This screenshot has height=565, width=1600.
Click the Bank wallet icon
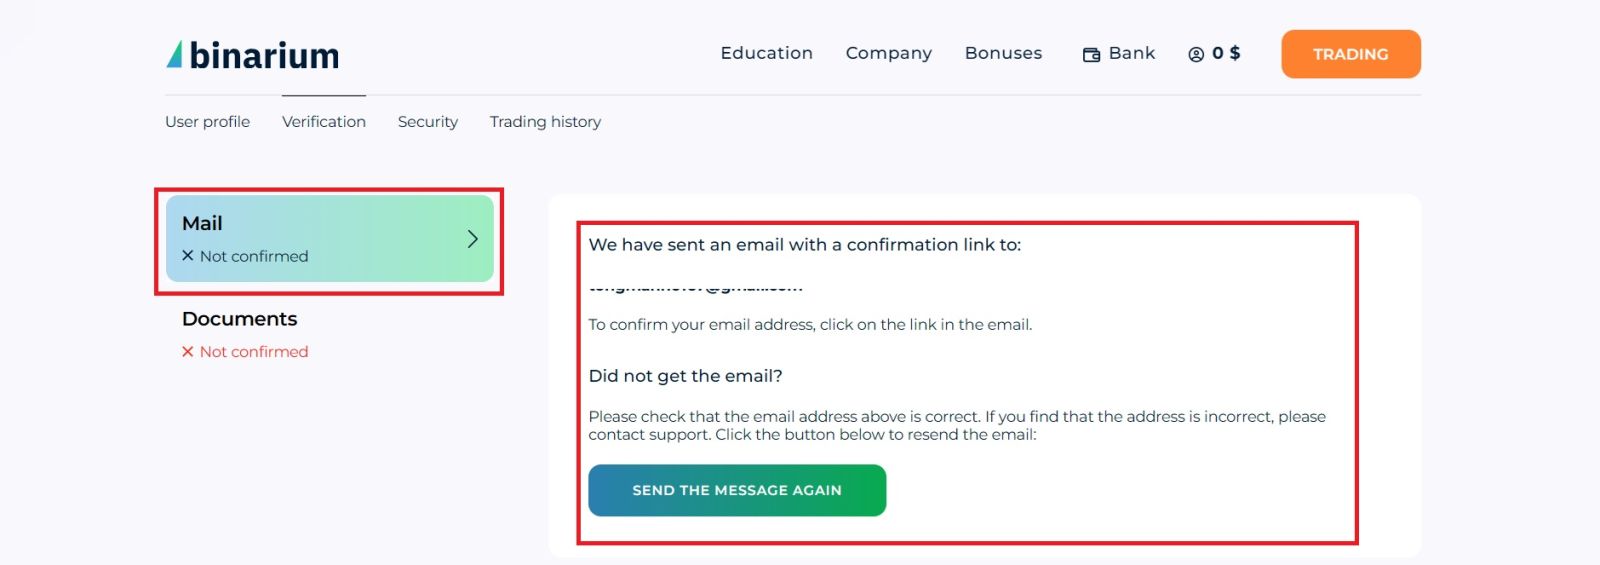tap(1091, 55)
